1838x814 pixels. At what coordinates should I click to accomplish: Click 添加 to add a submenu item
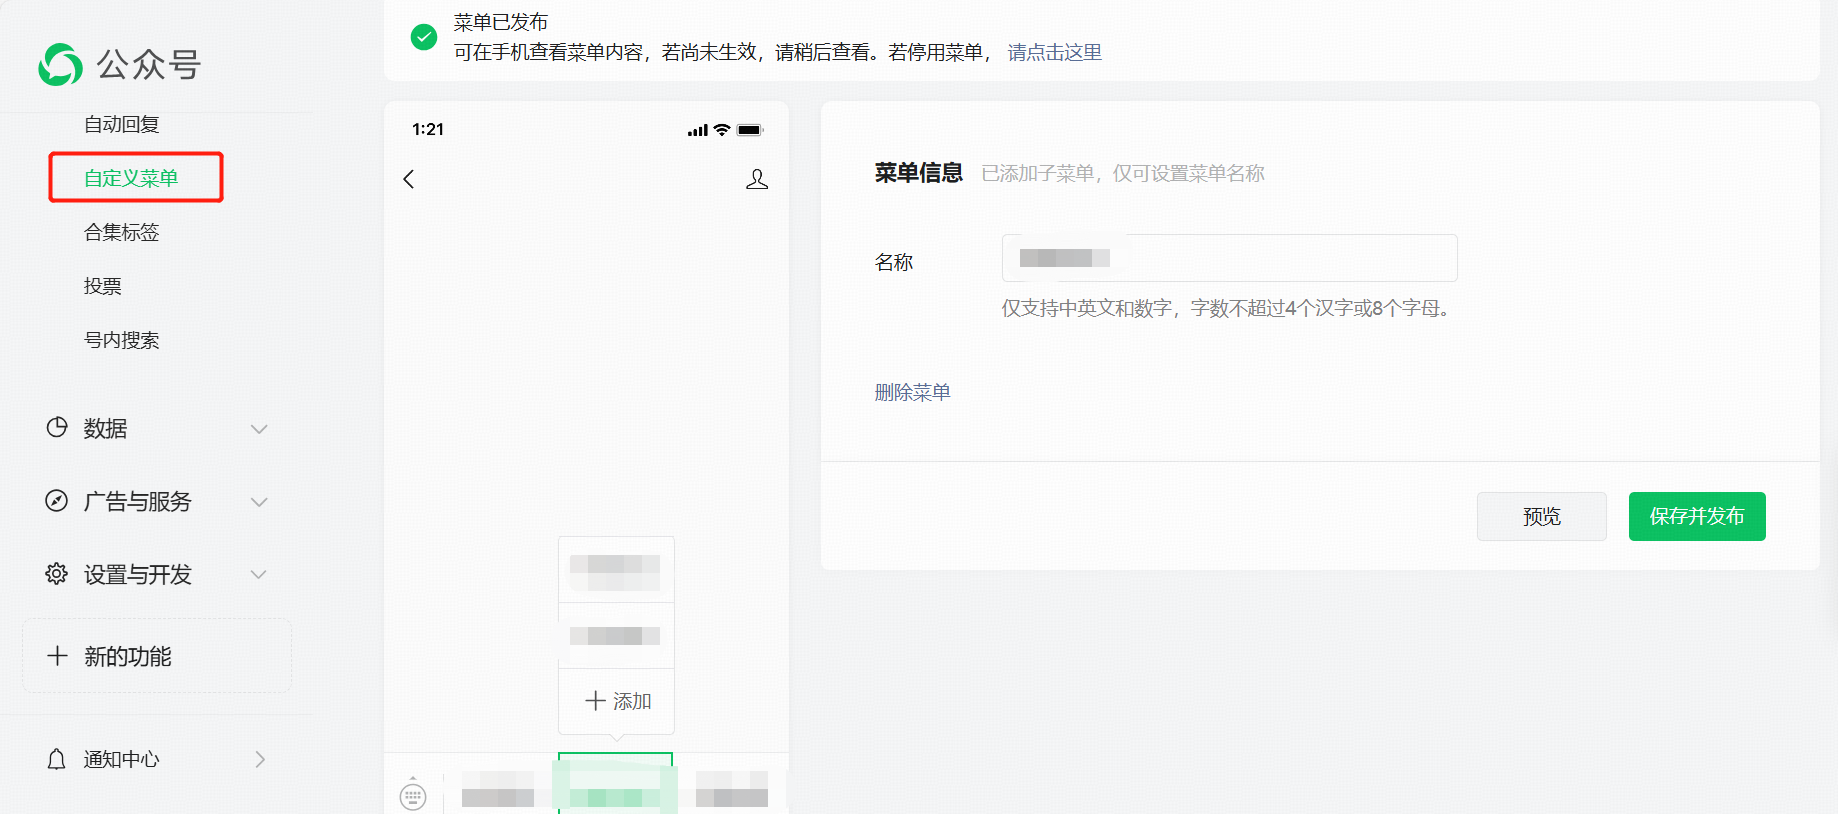click(x=616, y=701)
